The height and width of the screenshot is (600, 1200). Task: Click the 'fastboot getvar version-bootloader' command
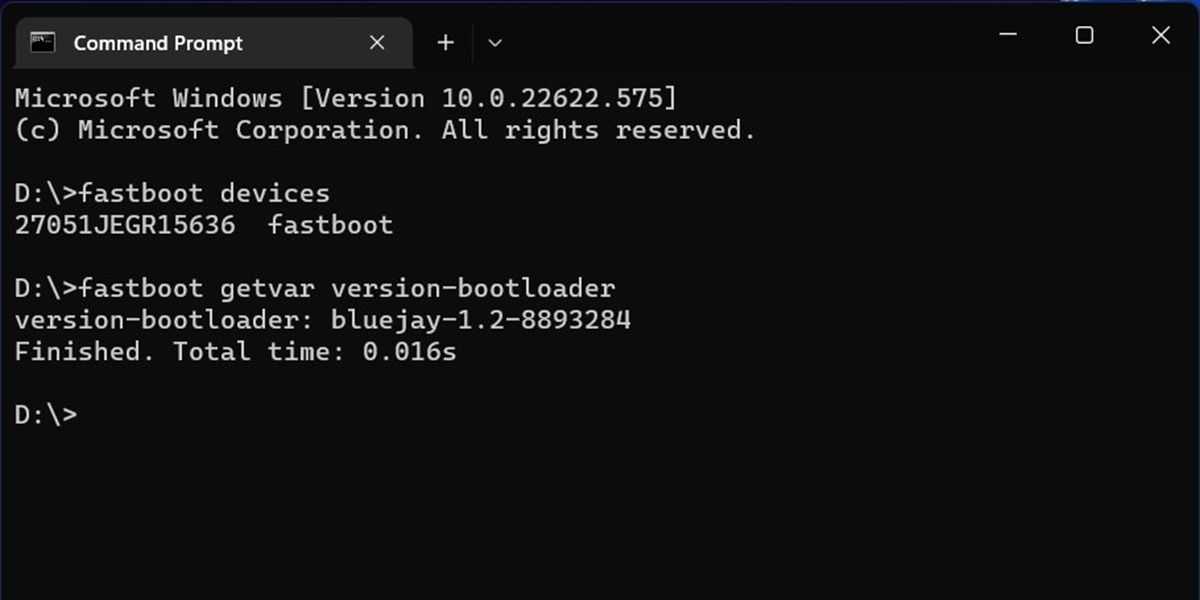pyautogui.click(x=346, y=289)
